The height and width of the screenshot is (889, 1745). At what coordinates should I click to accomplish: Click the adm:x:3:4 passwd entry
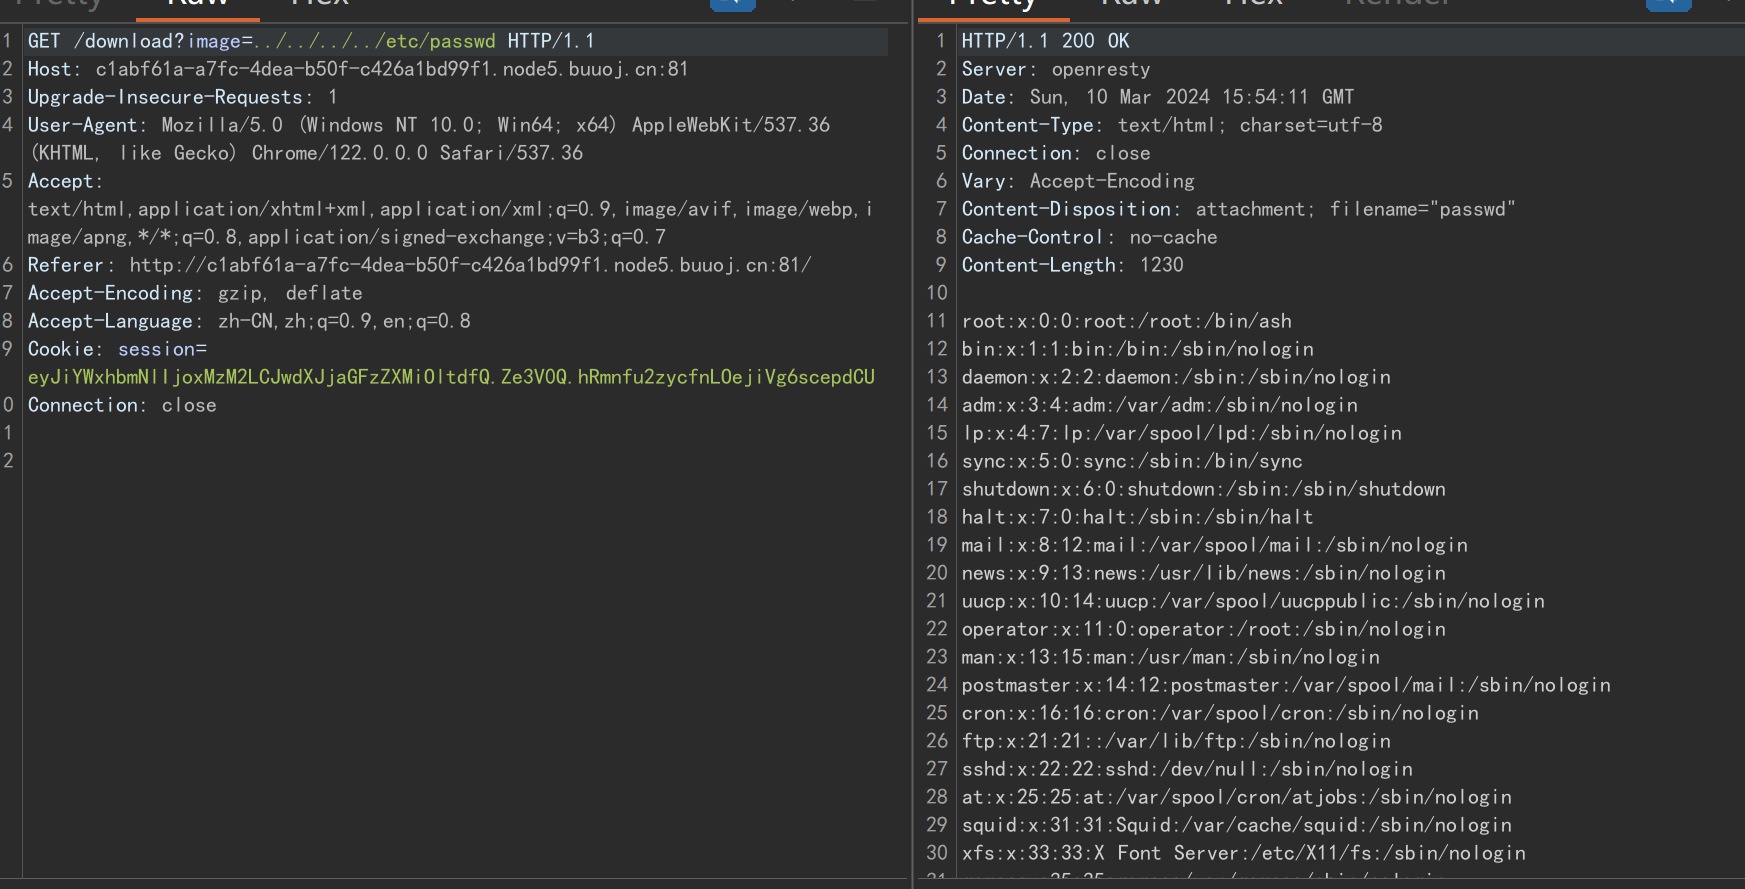[x=1160, y=405]
